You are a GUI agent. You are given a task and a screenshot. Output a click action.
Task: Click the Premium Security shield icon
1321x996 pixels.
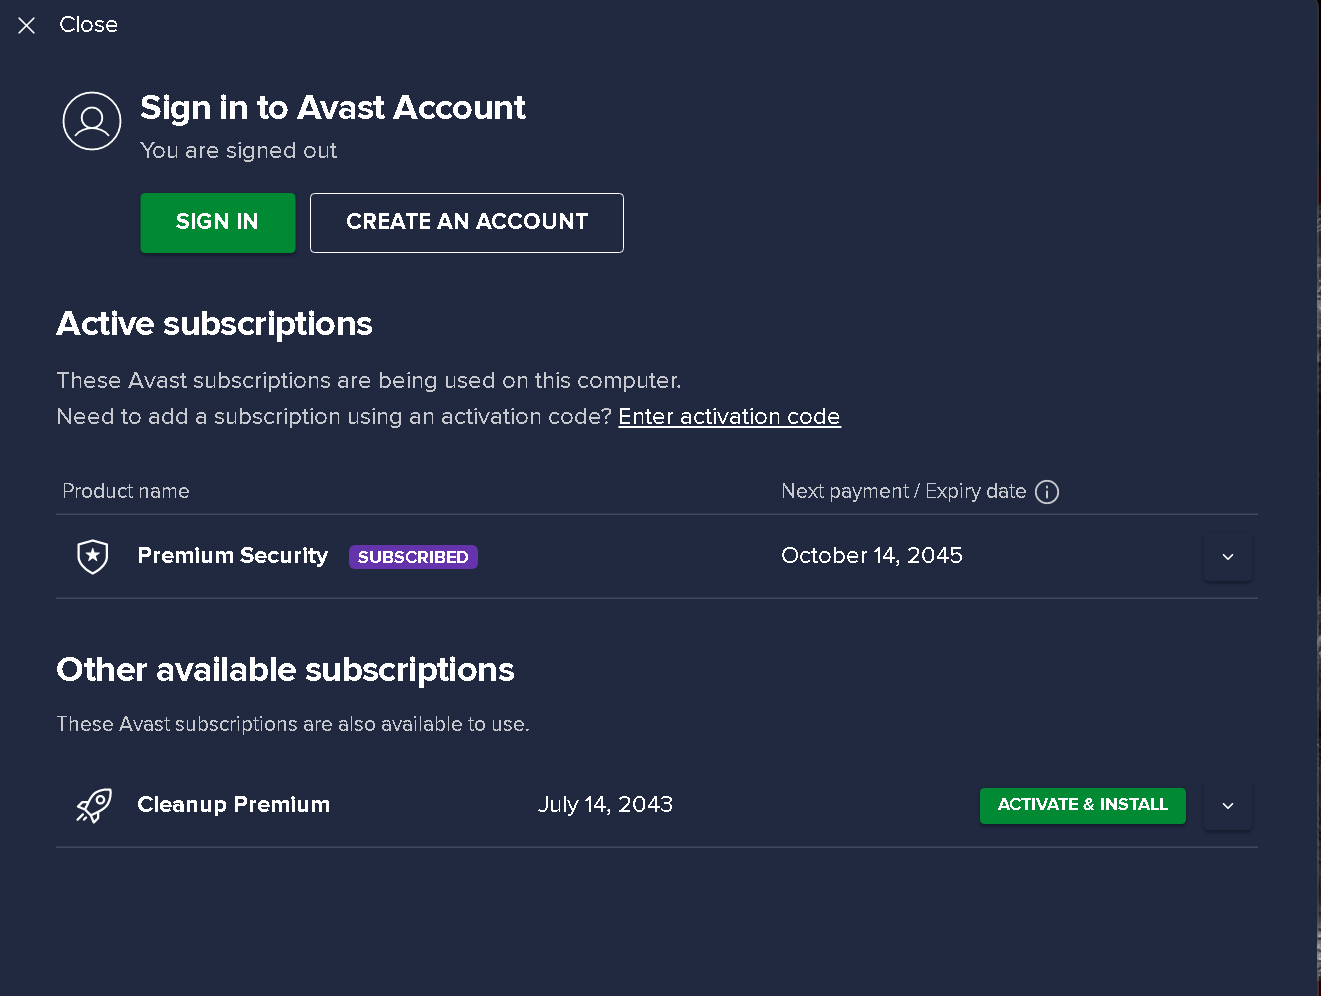(93, 556)
